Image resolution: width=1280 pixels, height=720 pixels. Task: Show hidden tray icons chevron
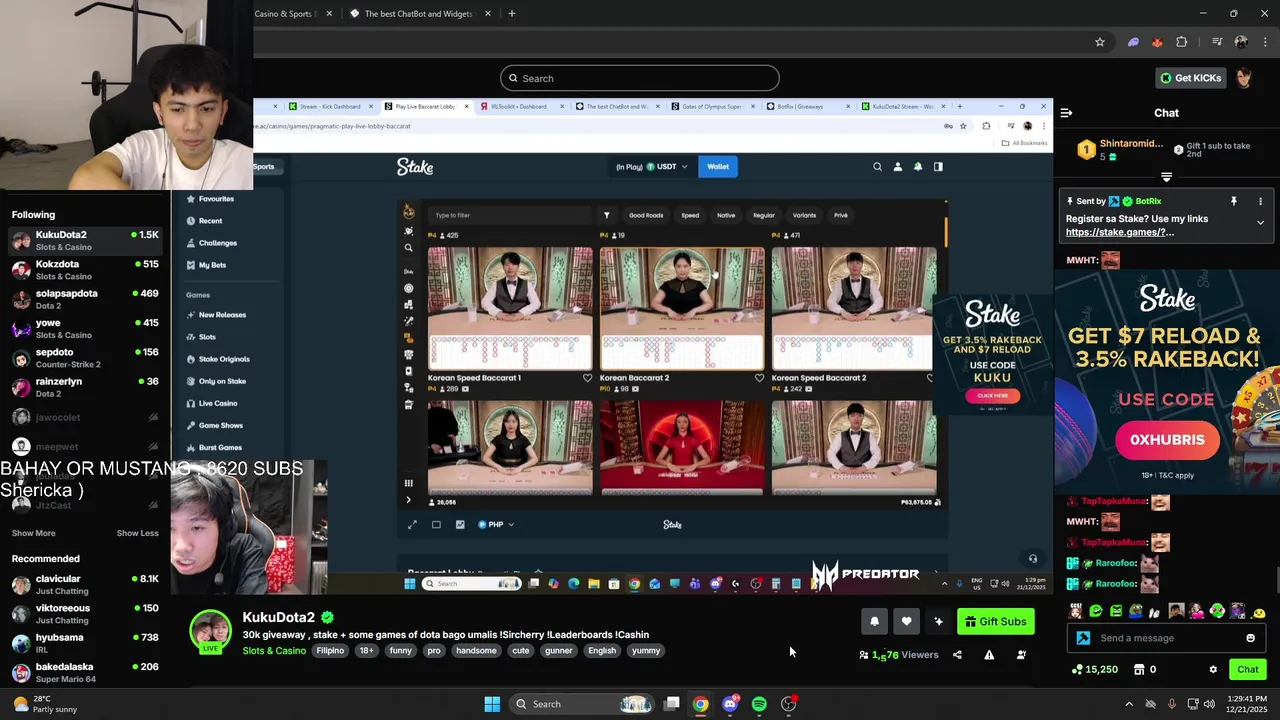click(x=1129, y=704)
